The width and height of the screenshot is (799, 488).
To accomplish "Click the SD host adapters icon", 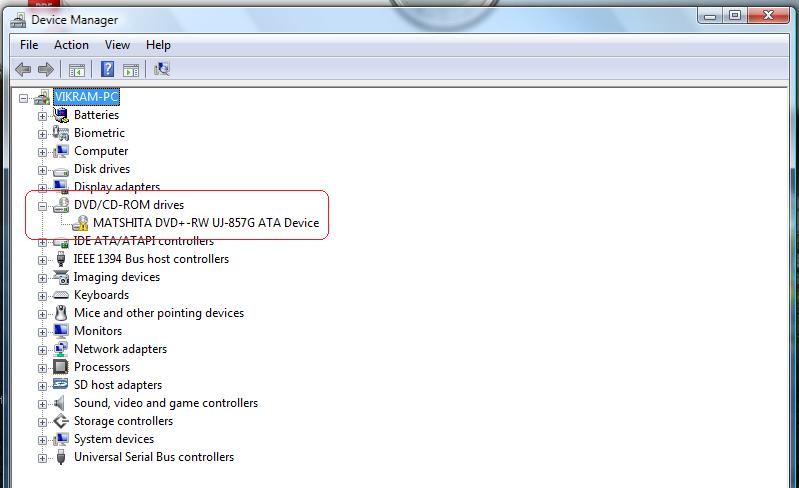I will [x=61, y=385].
